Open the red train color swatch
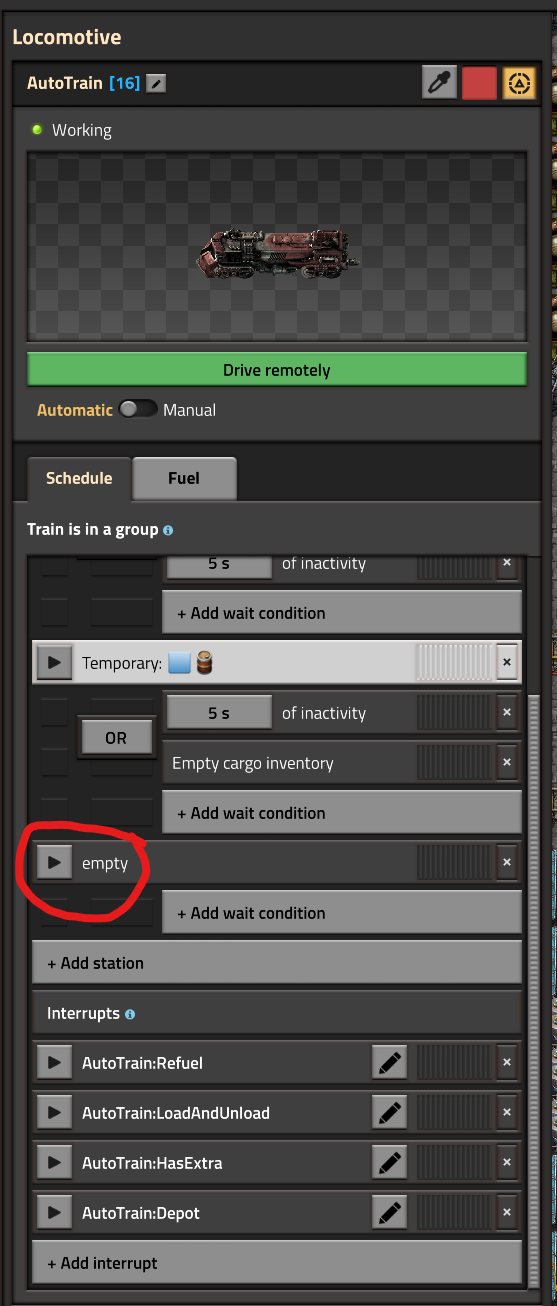This screenshot has width=557, height=1306. pyautogui.click(x=479, y=83)
